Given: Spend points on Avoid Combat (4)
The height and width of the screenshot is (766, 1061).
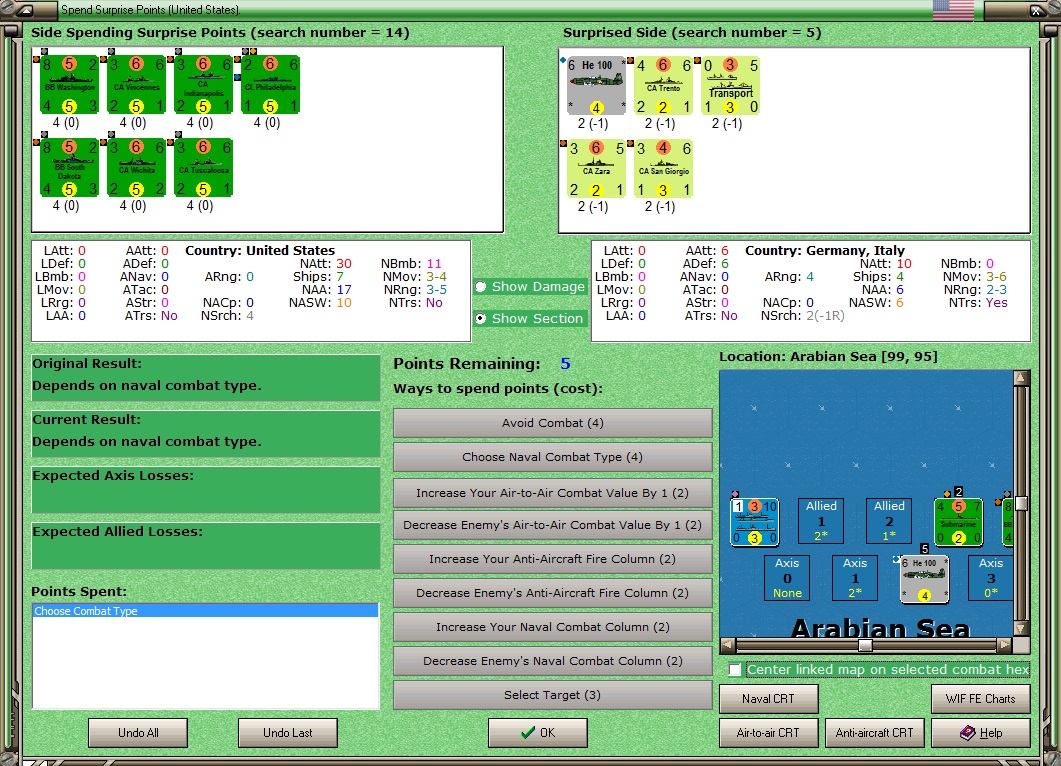Looking at the screenshot, I should pyautogui.click(x=552, y=423).
